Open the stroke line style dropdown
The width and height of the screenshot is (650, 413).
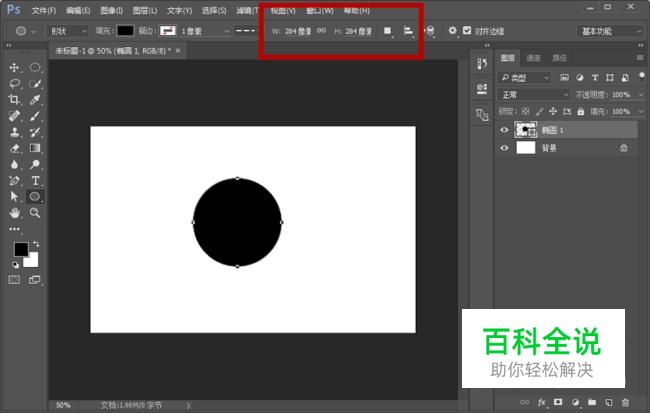point(245,31)
